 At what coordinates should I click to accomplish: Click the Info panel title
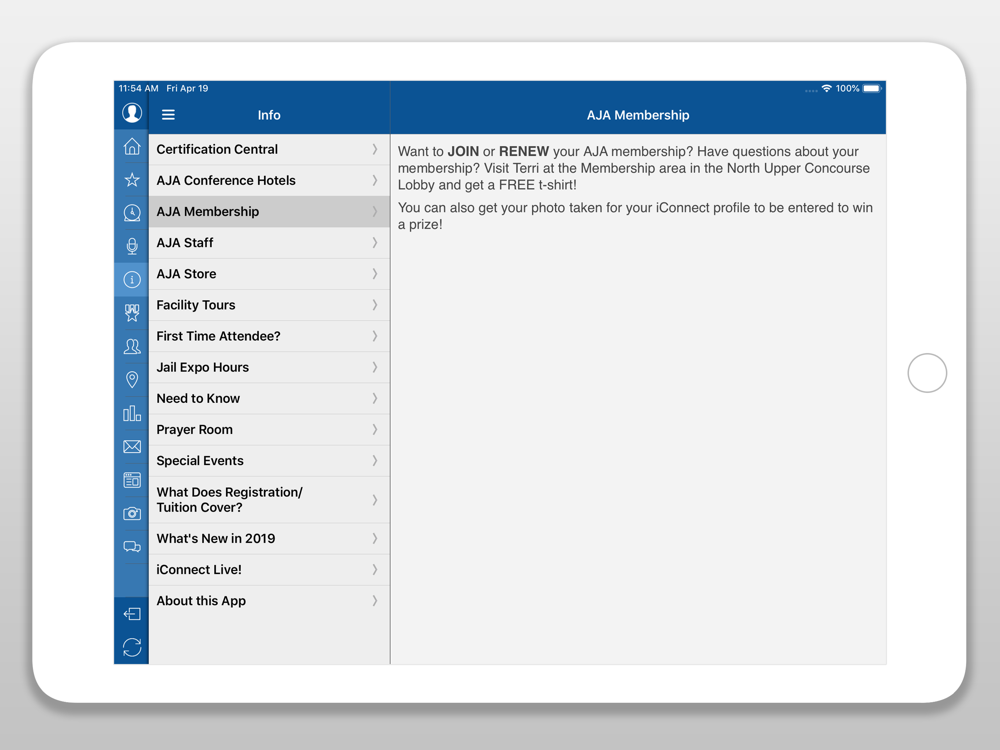click(x=269, y=115)
